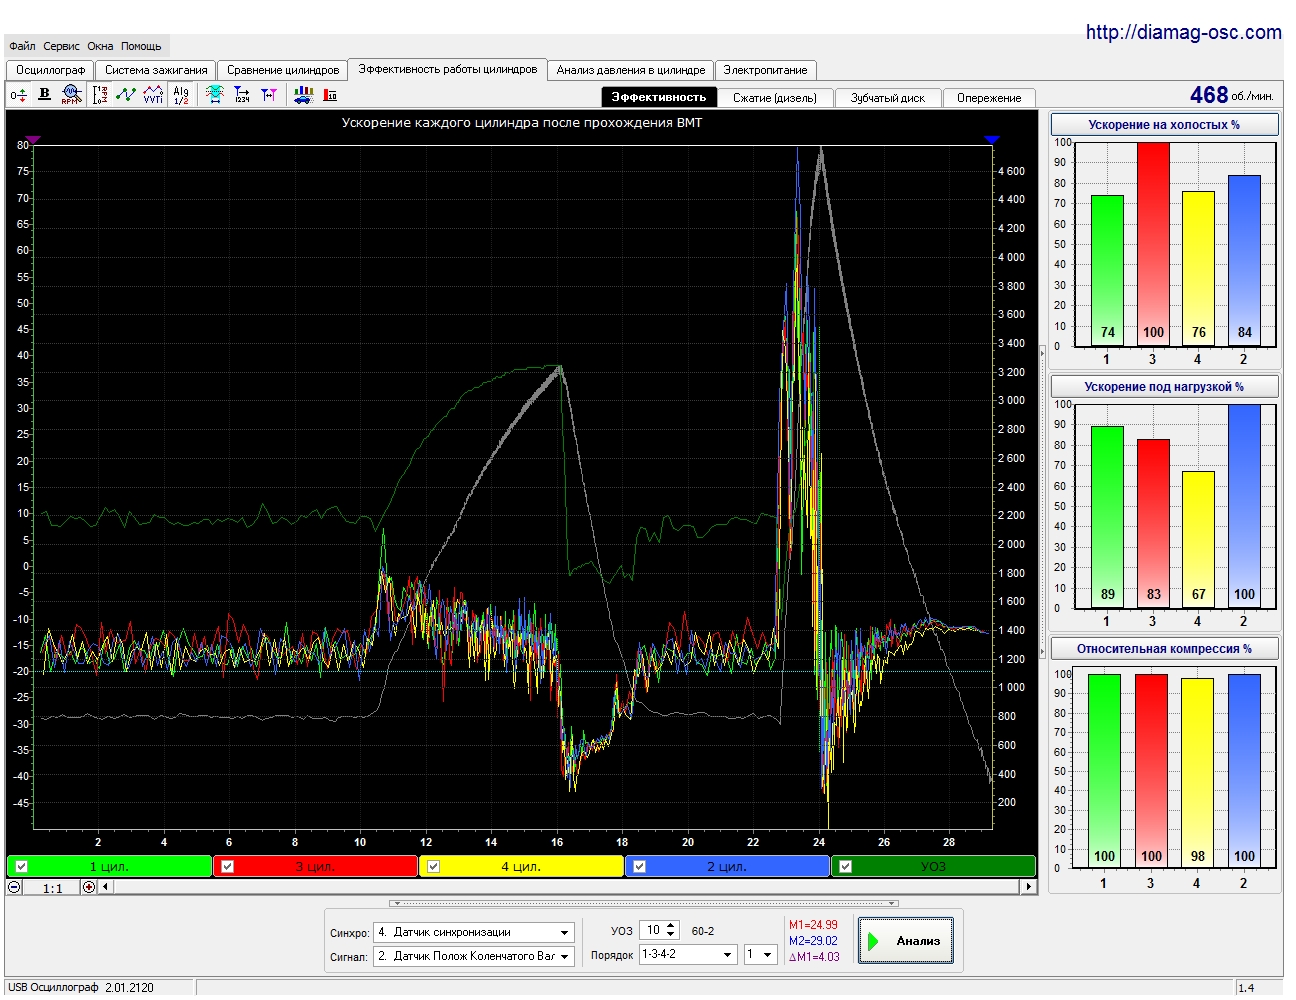
Task: Click the Анализ button
Action: (906, 941)
